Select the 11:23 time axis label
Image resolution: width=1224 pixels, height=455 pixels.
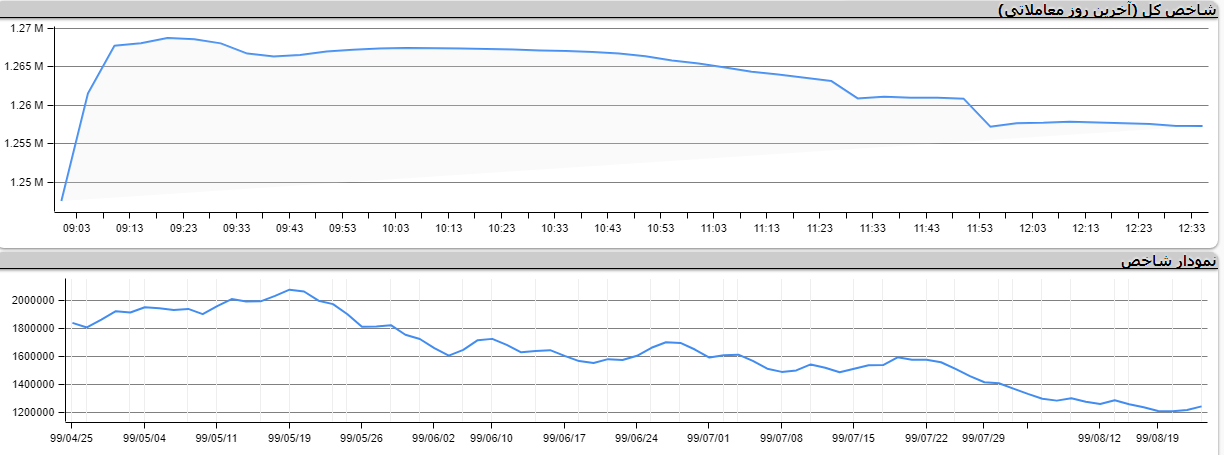tap(821, 228)
